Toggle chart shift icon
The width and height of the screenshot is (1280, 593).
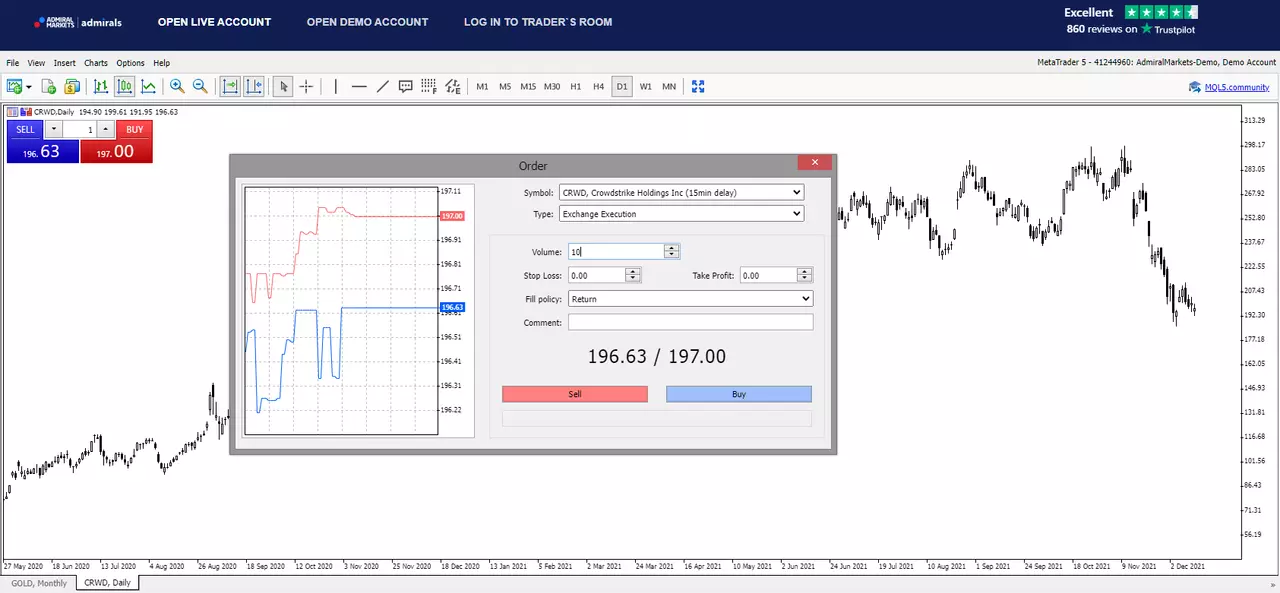click(x=254, y=87)
